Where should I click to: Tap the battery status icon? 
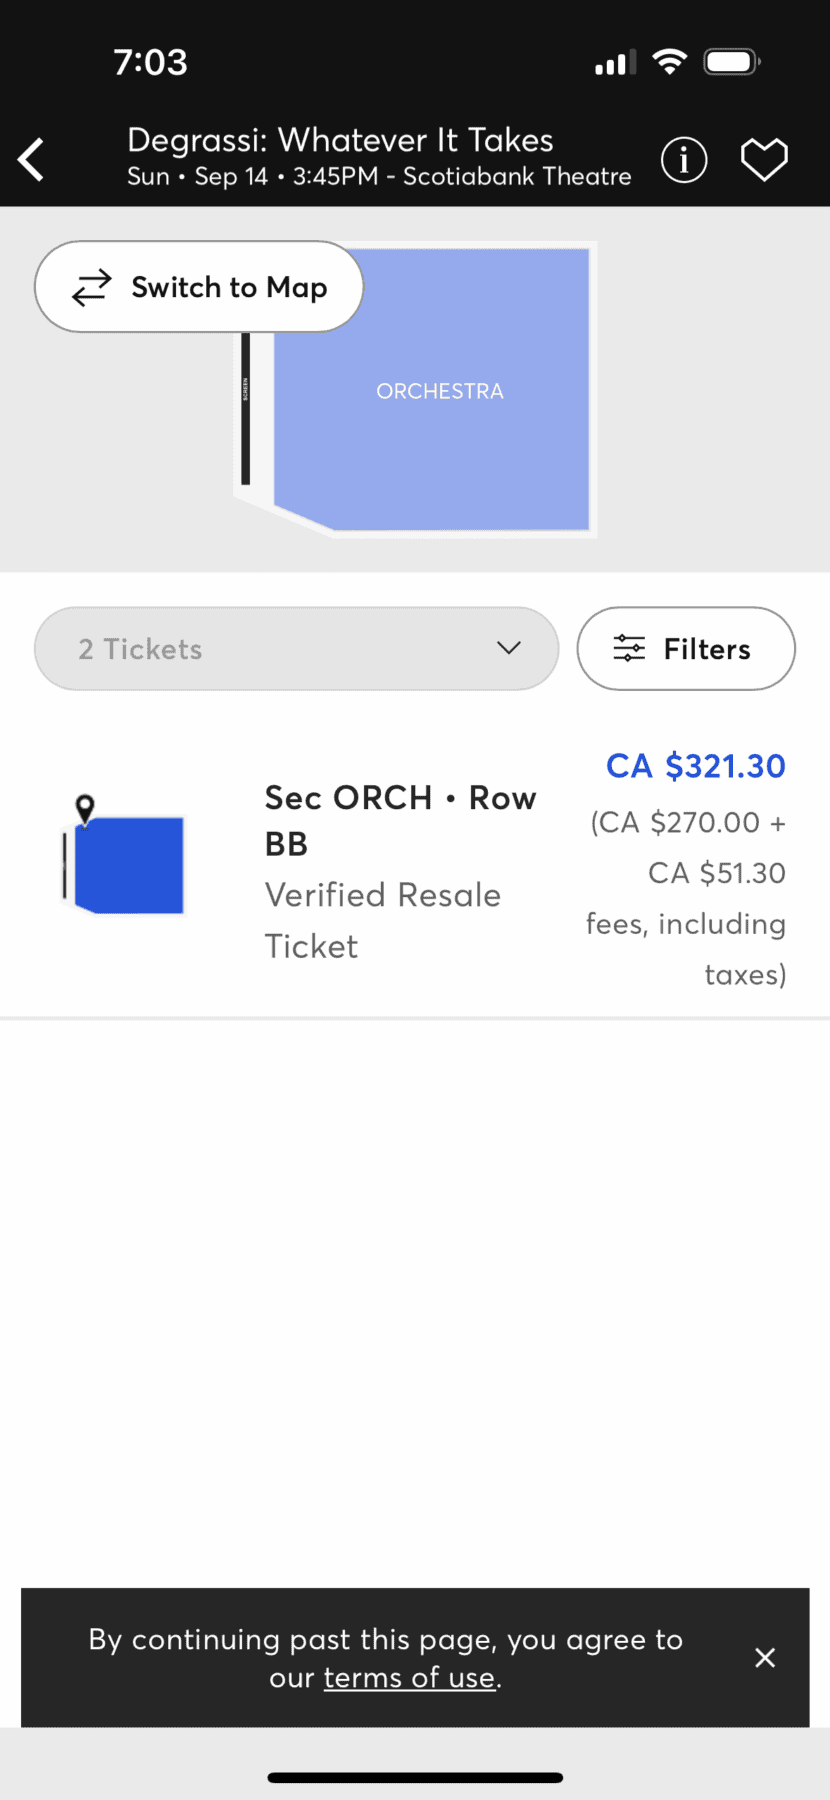pyautogui.click(x=732, y=62)
